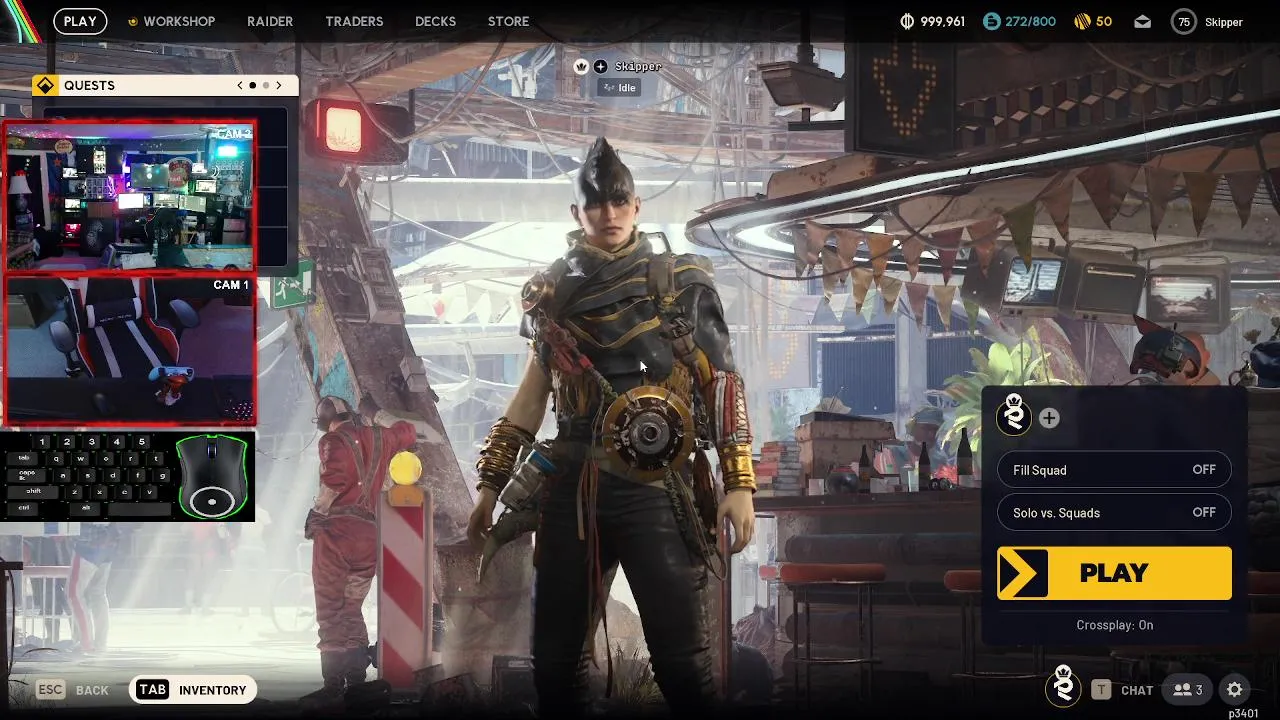
Task: Click the gold striped icon beside 50
Action: [1082, 21]
